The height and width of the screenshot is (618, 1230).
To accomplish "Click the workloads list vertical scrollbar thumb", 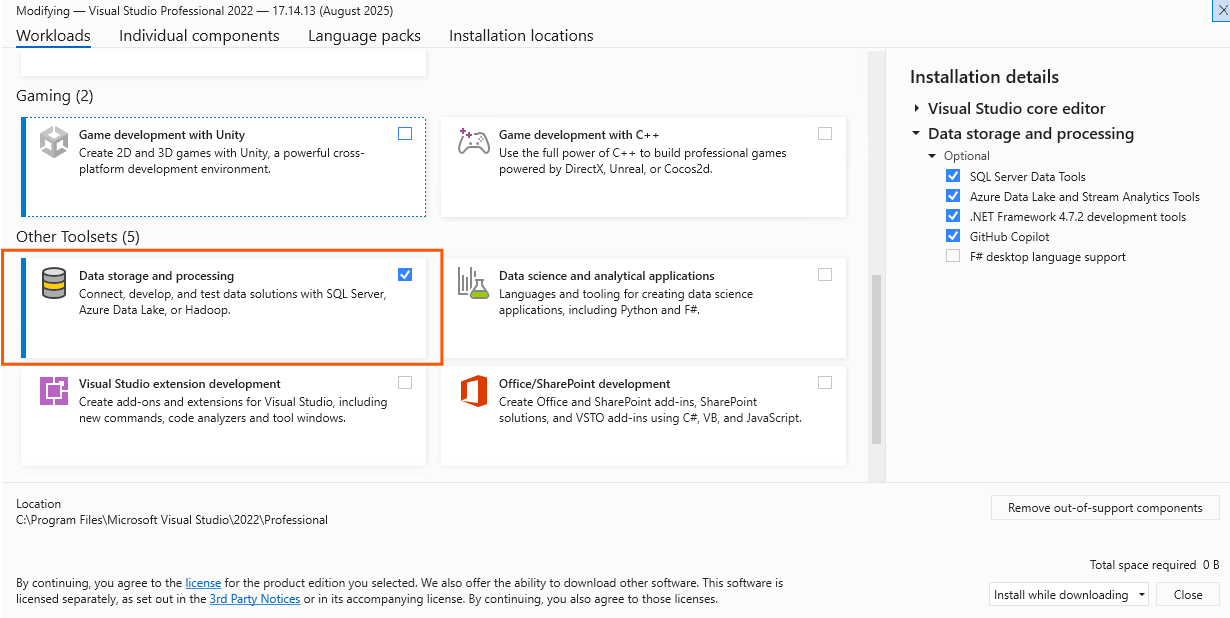I will (x=877, y=360).
